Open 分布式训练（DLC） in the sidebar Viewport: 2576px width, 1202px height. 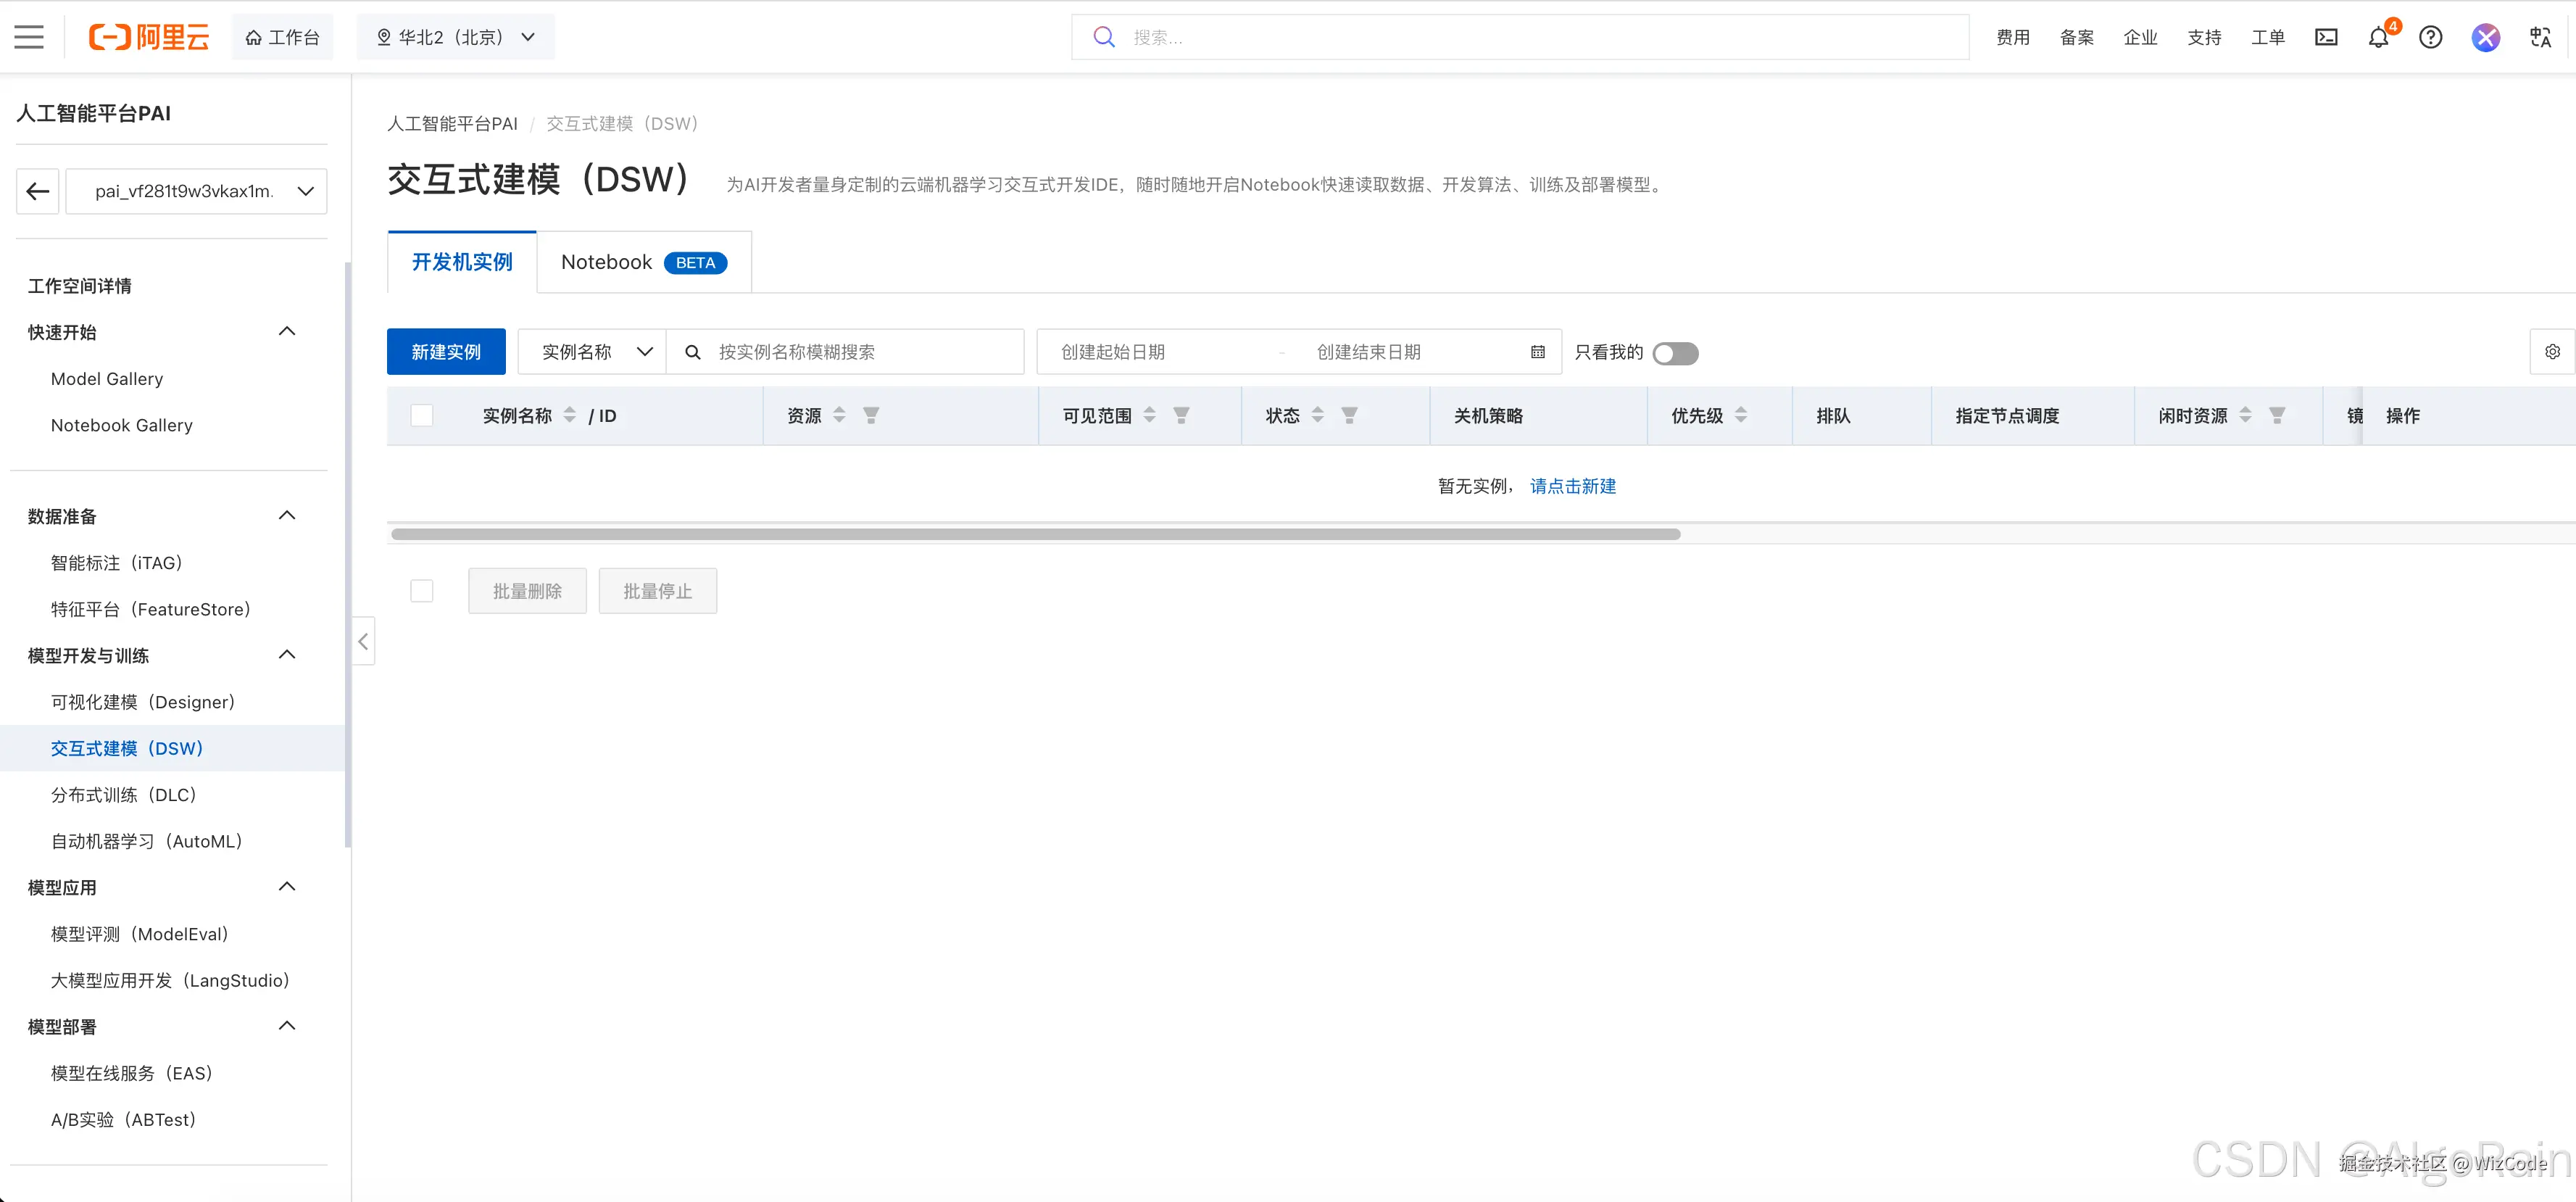(124, 795)
